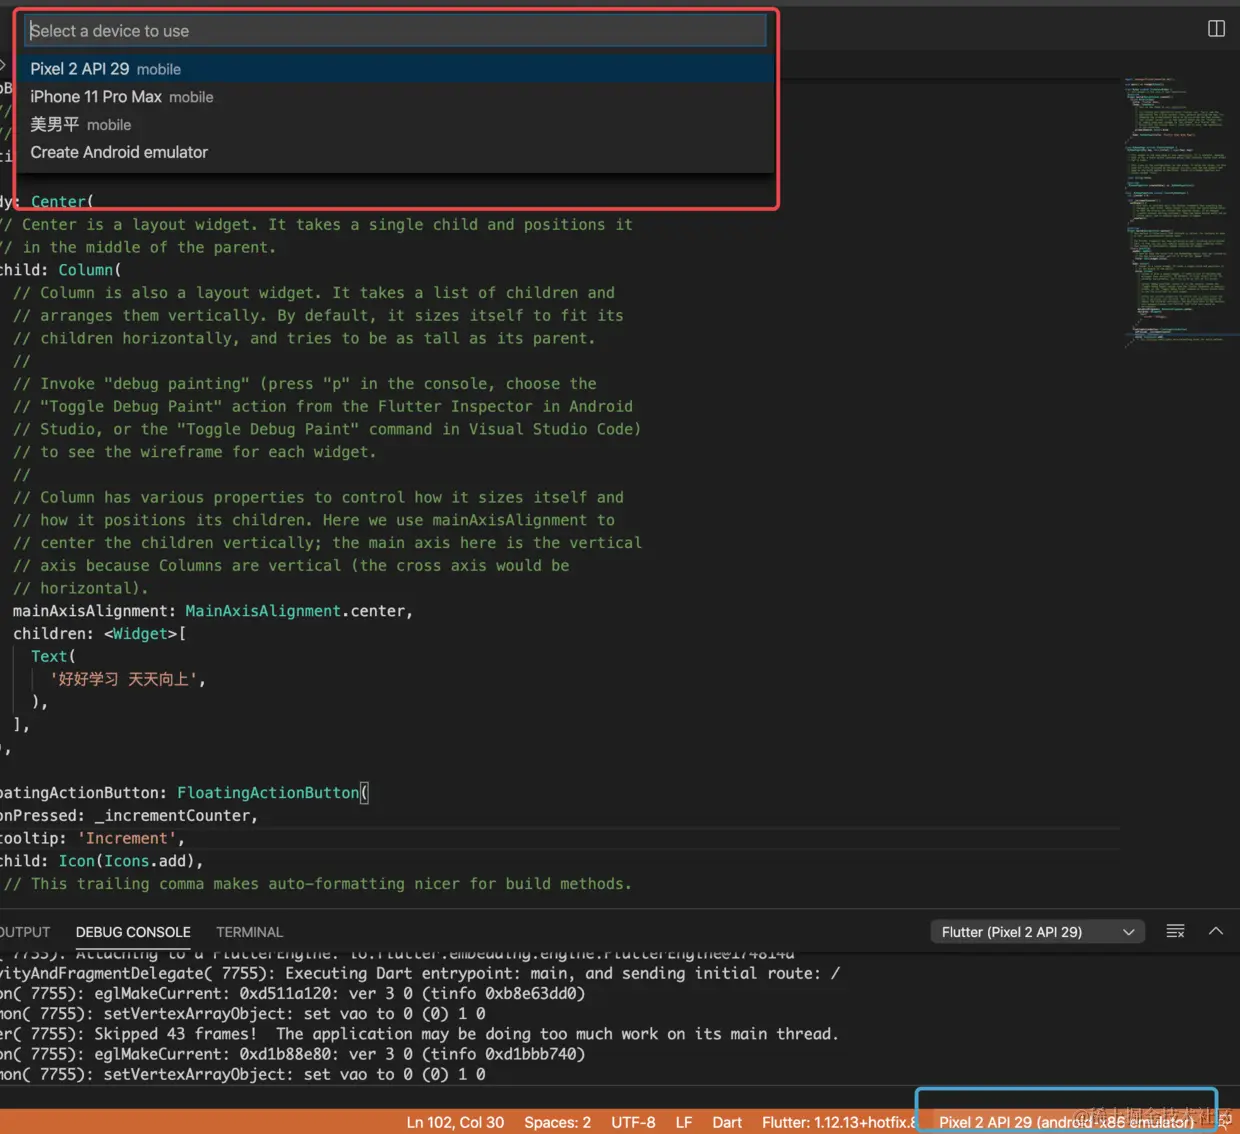Click the <Widget>[ type annotation

pos(145,634)
